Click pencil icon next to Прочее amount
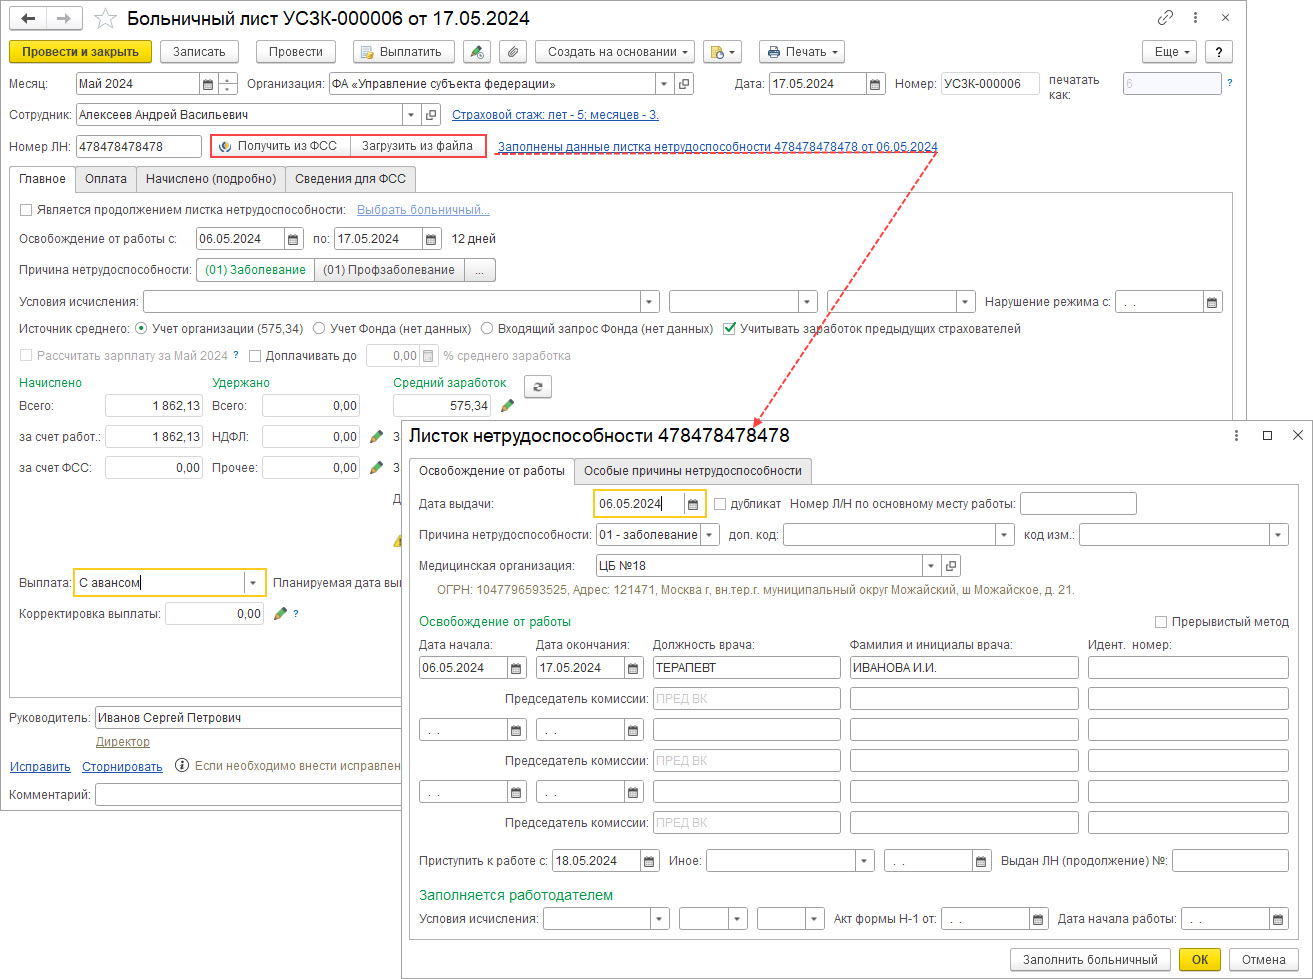This screenshot has height=979, width=1313. pyautogui.click(x=377, y=467)
